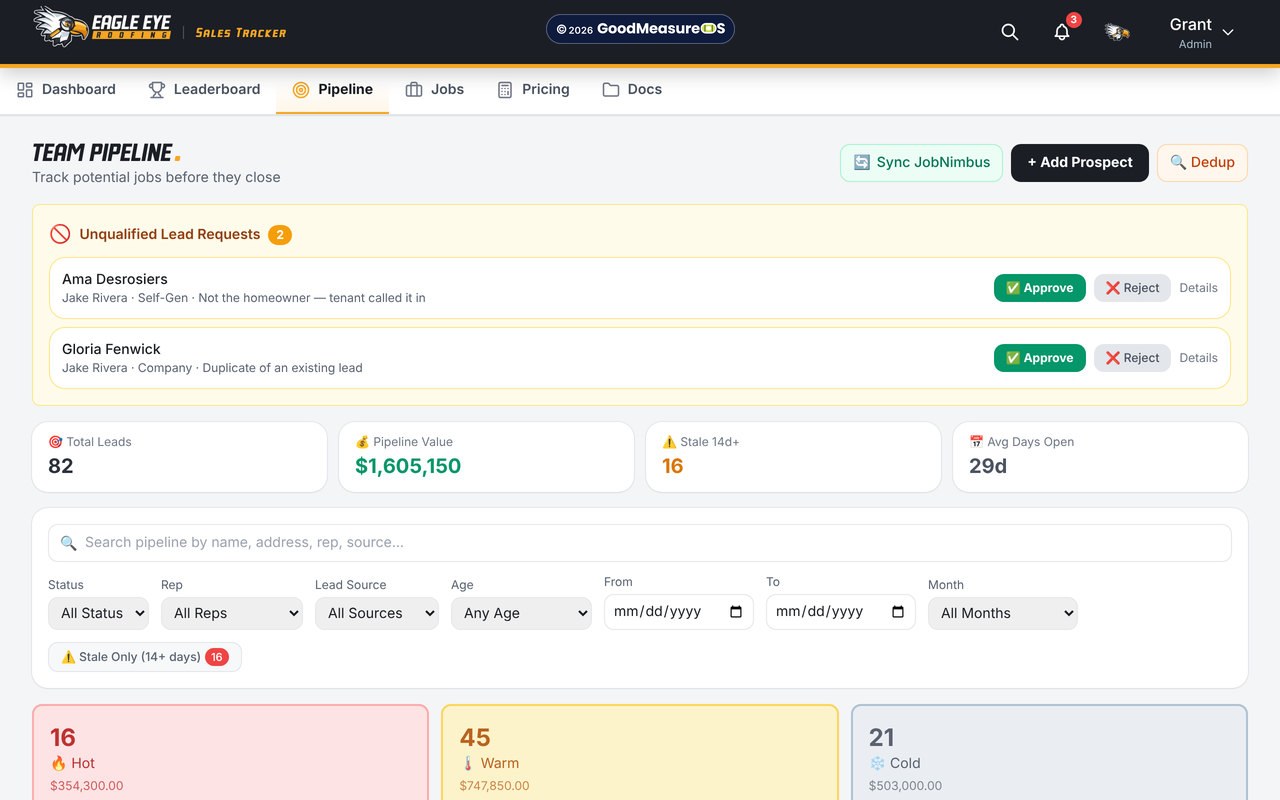Click Add Prospect button
The height and width of the screenshot is (800, 1280).
1080,163
